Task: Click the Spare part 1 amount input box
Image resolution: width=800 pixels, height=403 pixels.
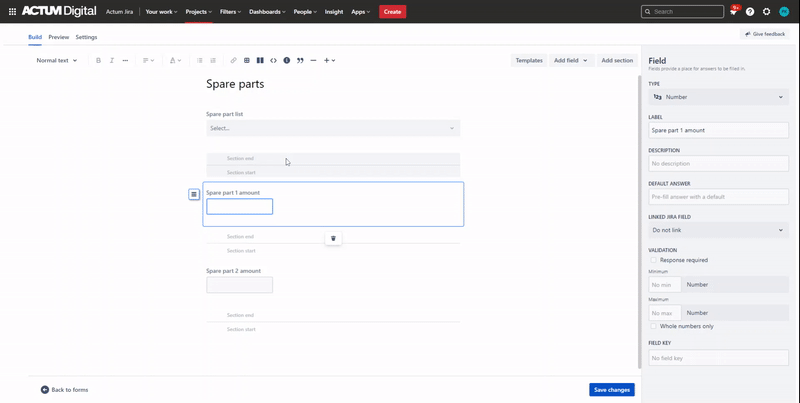Action: [x=239, y=207]
